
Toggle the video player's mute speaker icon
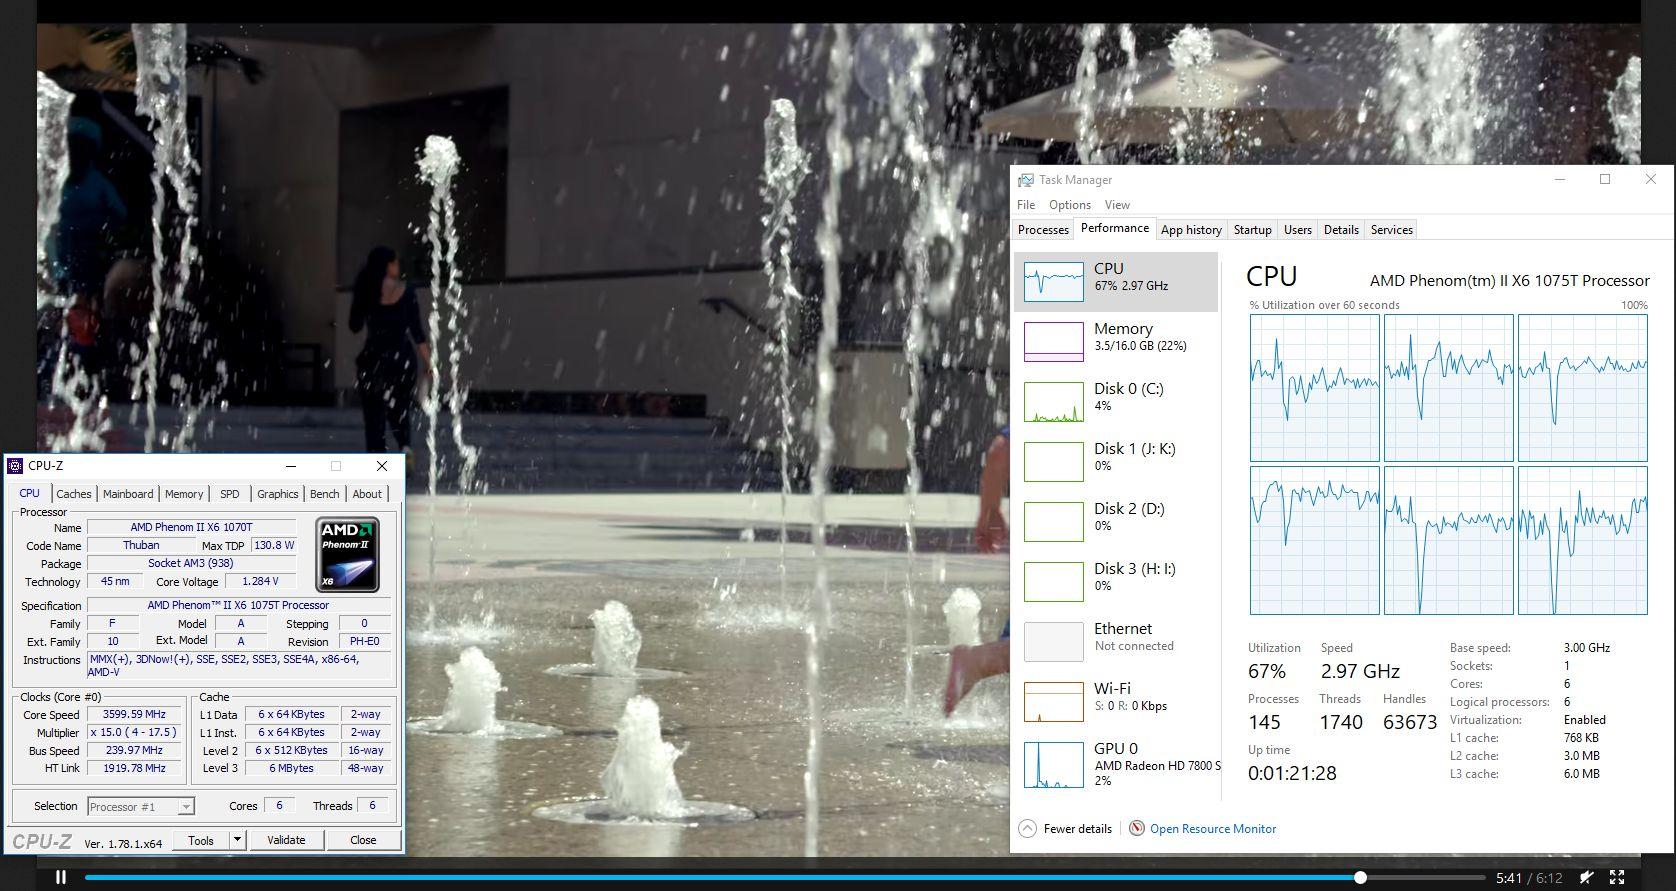(x=1586, y=877)
